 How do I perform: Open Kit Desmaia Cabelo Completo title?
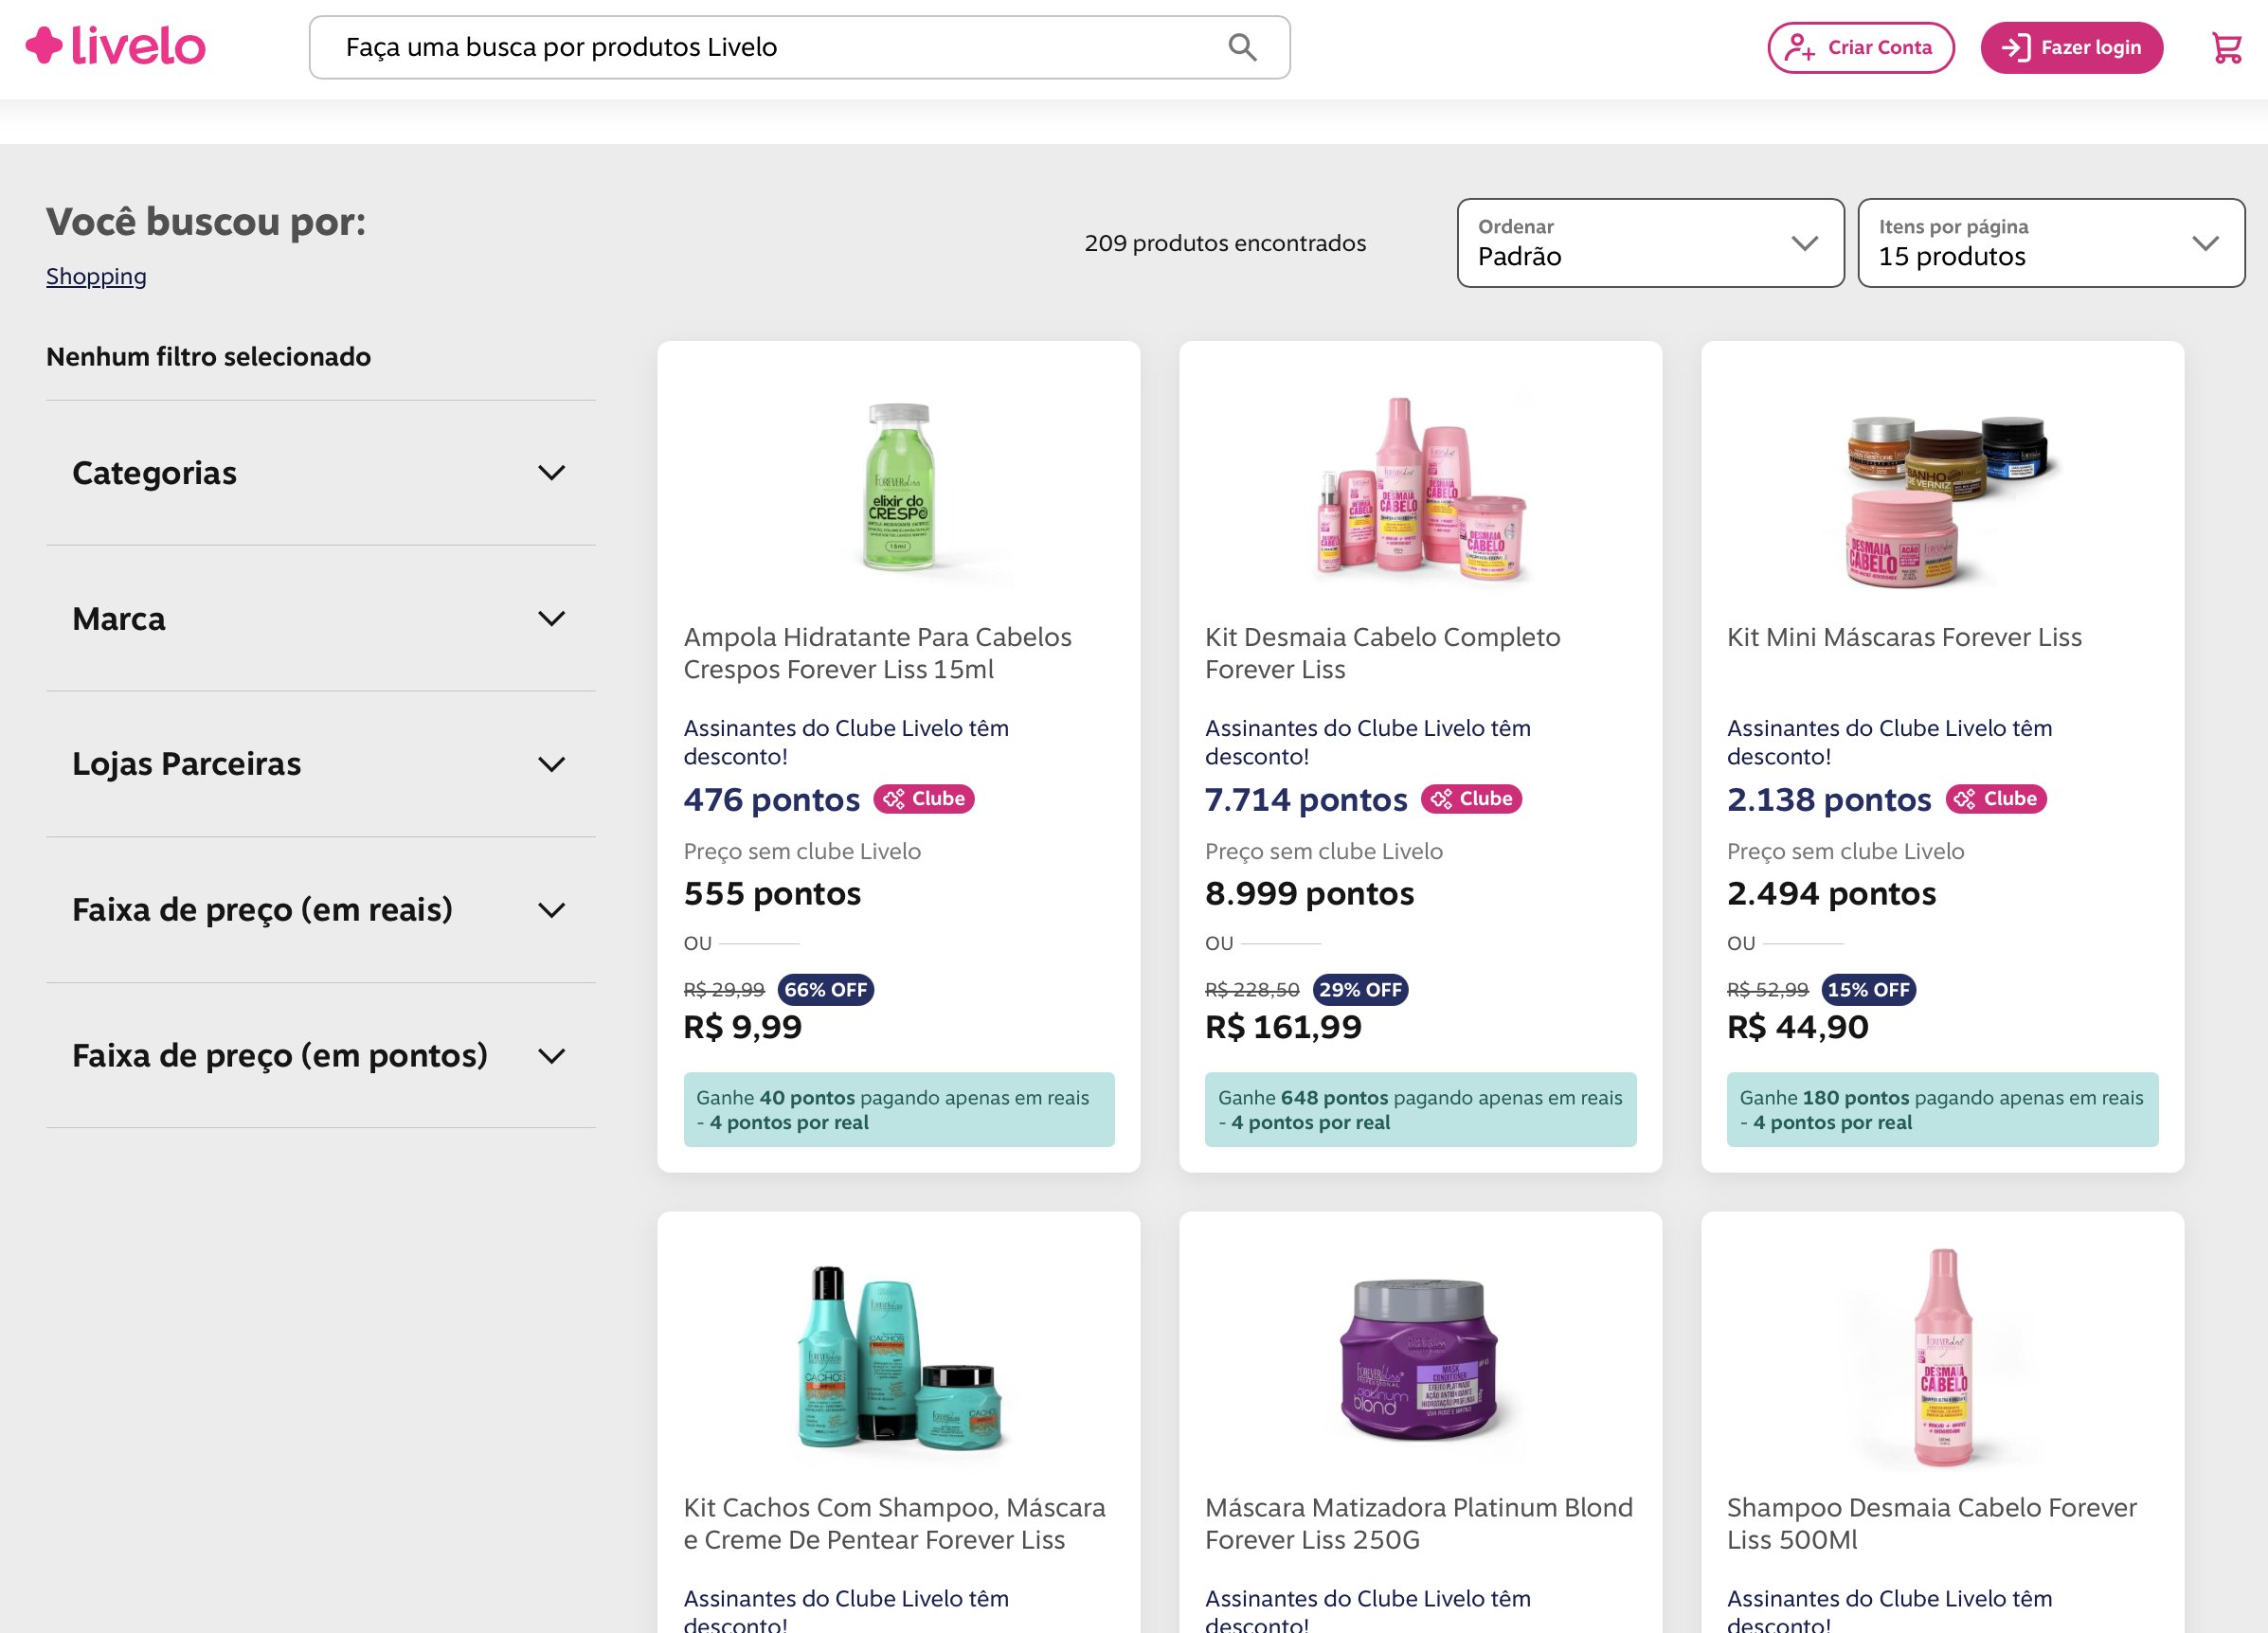(x=1382, y=653)
